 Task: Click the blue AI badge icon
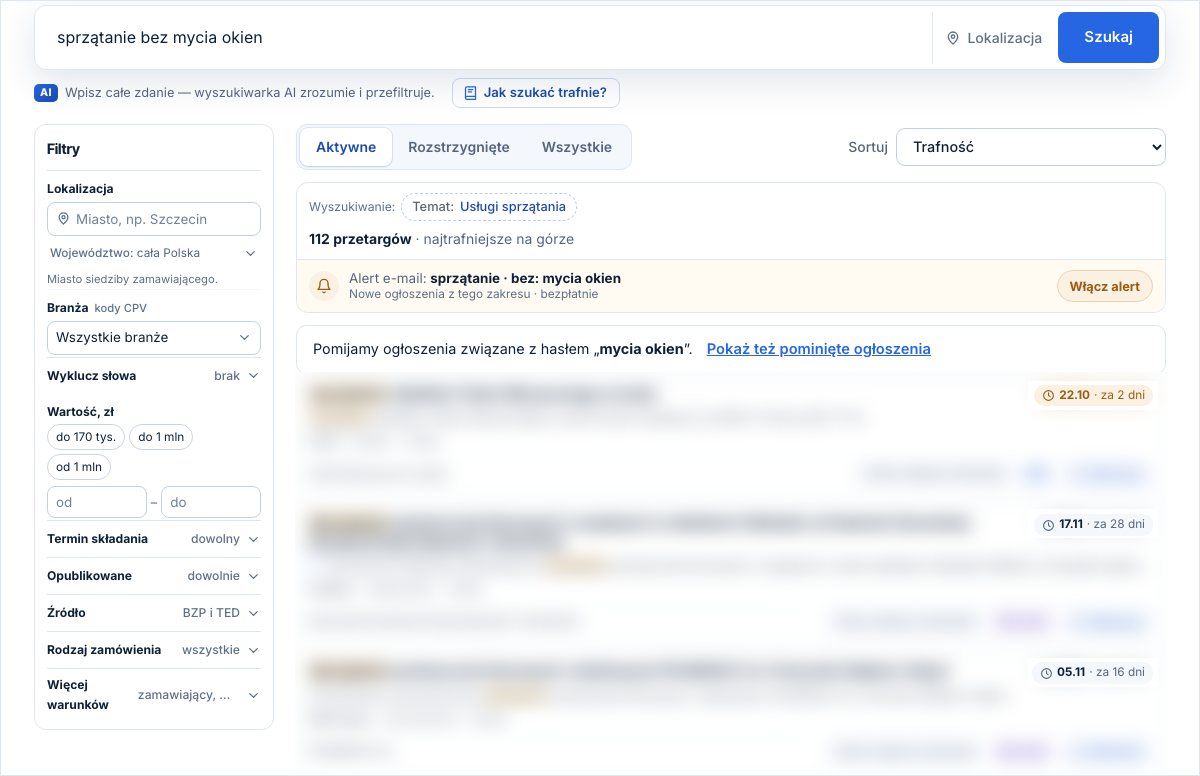coord(46,93)
